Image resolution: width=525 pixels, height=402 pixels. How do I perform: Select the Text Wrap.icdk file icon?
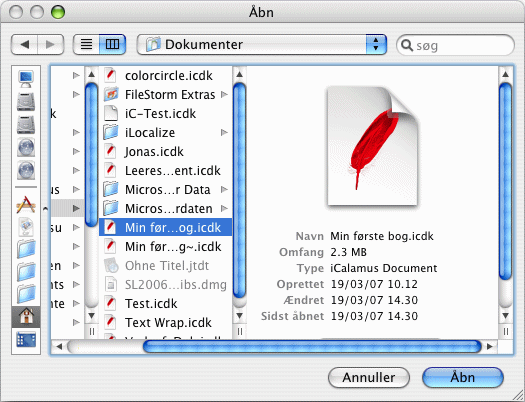[110, 323]
